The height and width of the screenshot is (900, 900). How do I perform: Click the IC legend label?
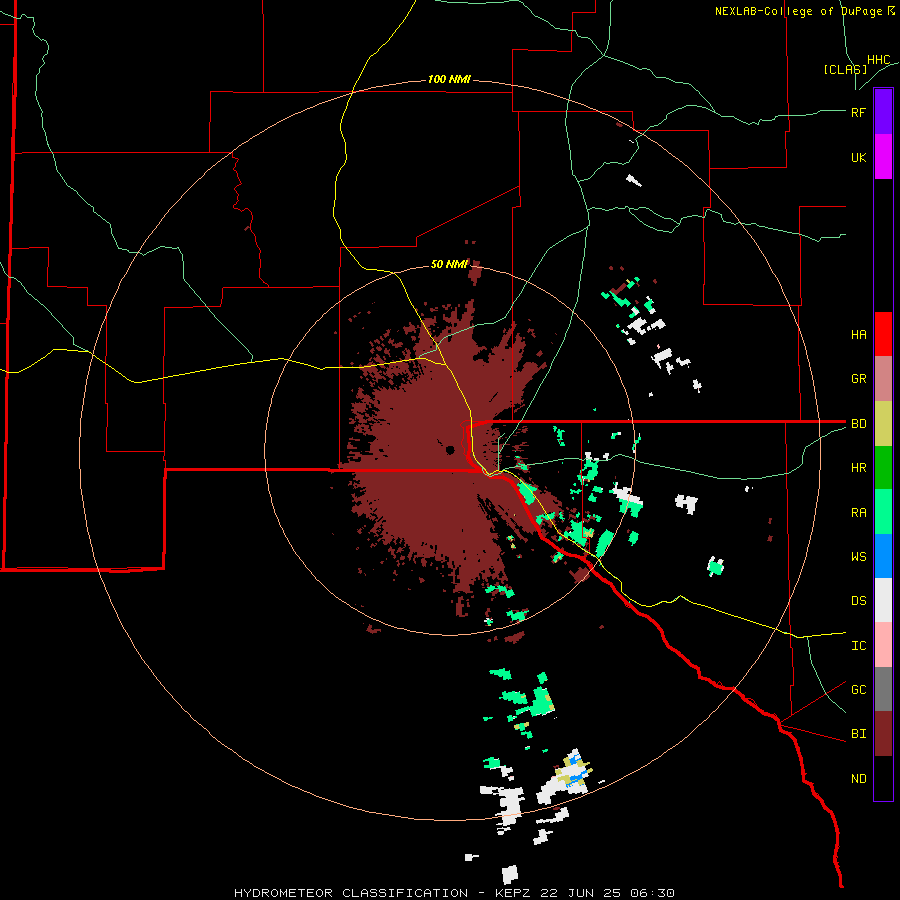[858, 646]
